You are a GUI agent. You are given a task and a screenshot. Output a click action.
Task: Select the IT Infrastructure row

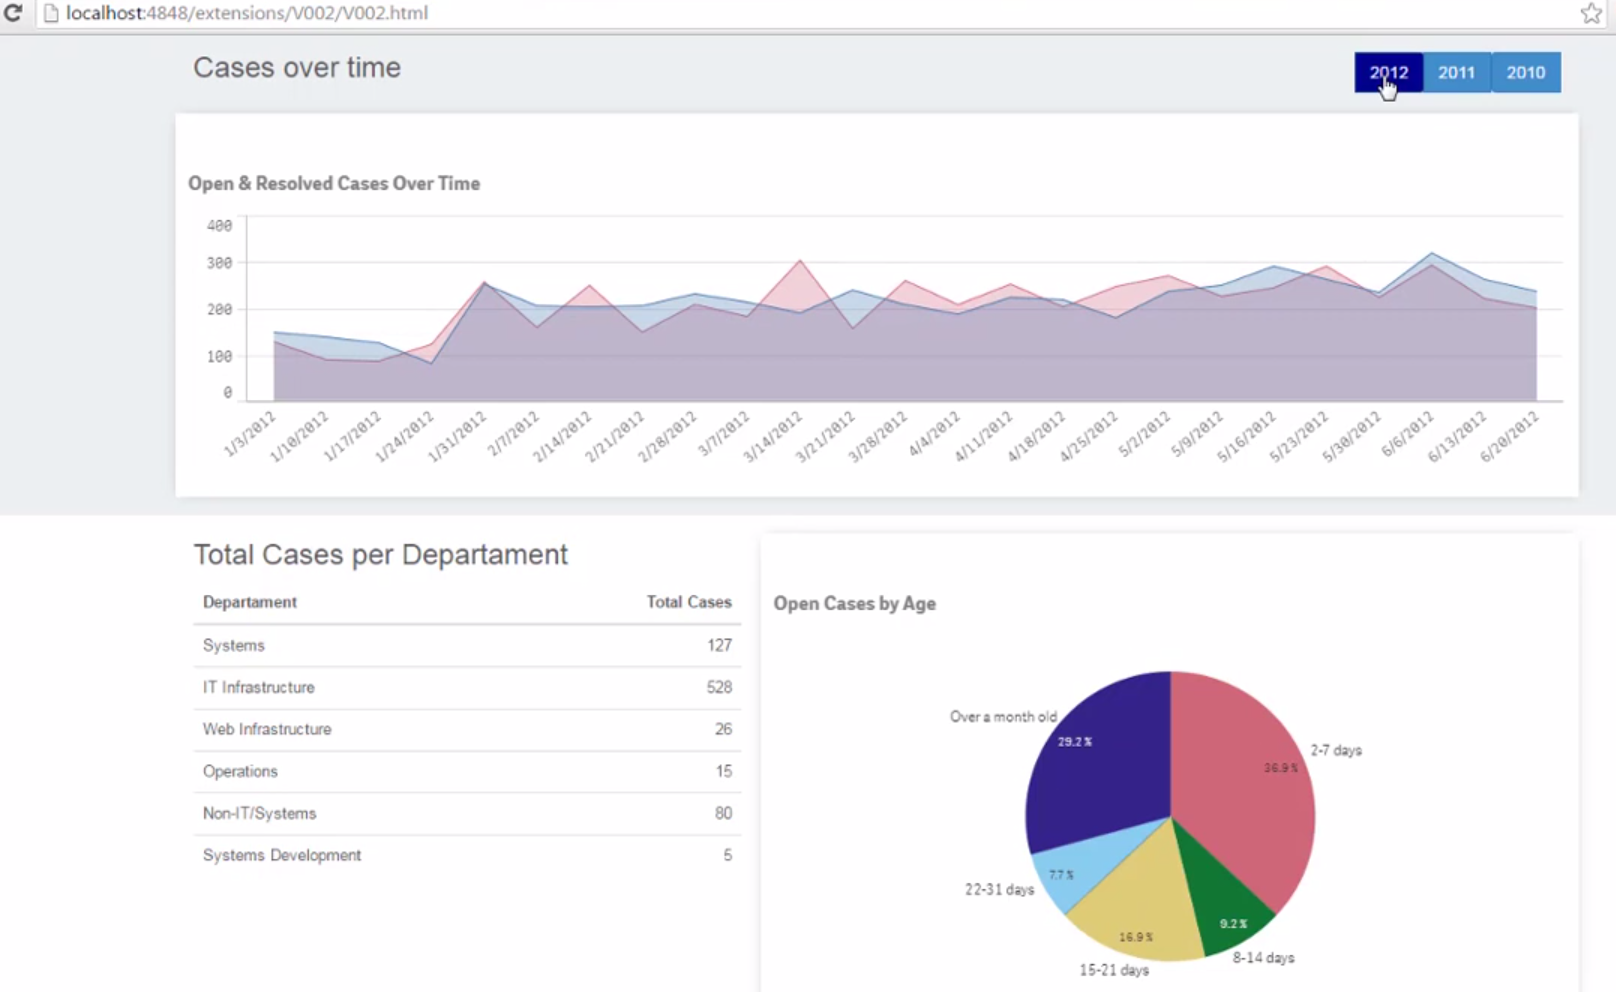point(467,687)
